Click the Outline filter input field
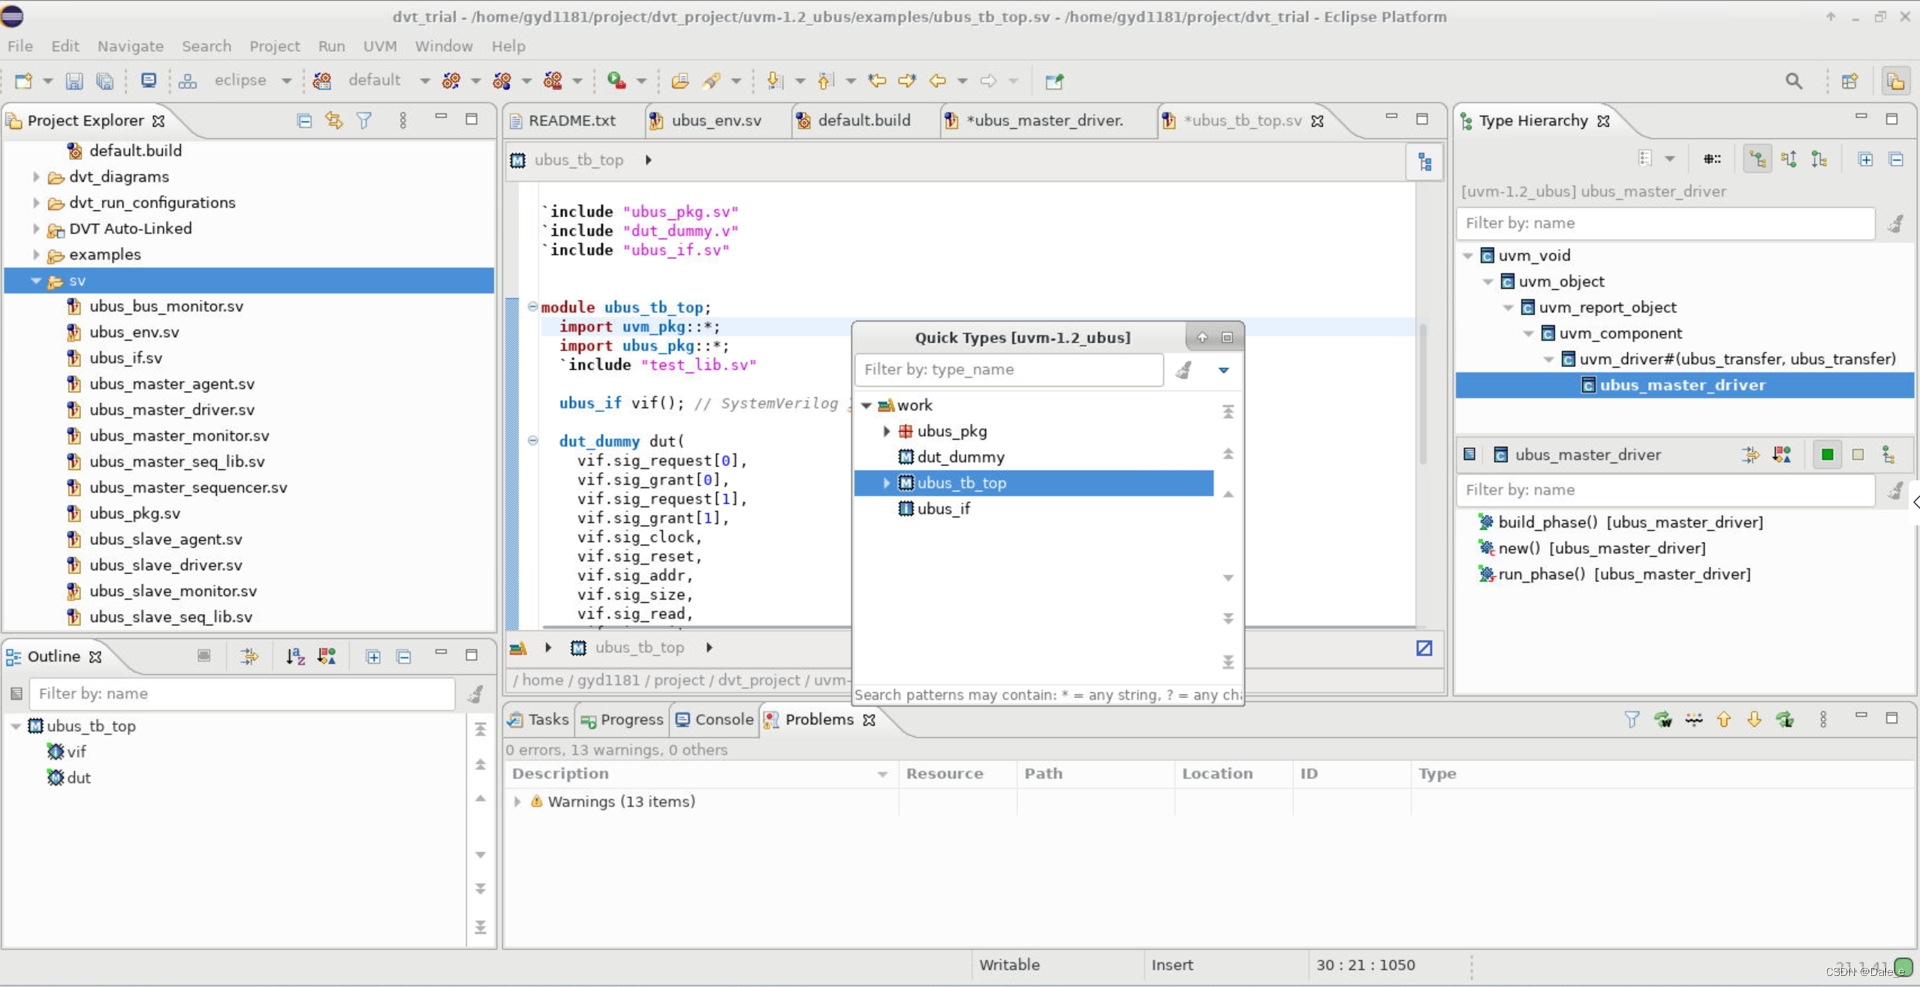Screen dimensions: 1920x987 pos(241,694)
